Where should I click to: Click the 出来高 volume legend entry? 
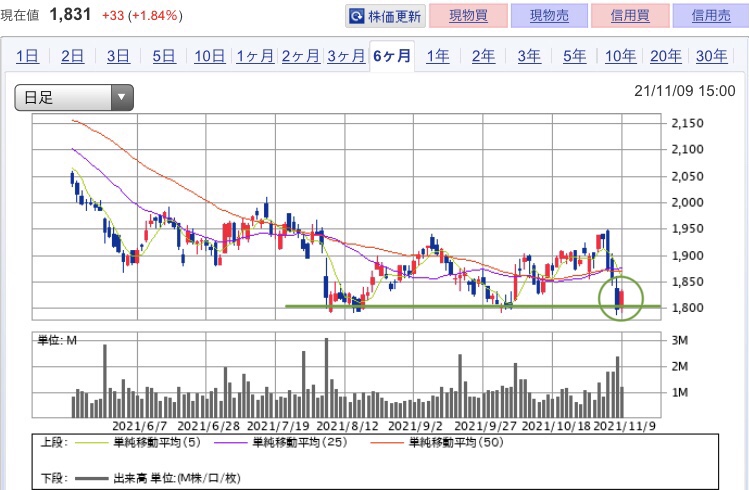(x=158, y=478)
